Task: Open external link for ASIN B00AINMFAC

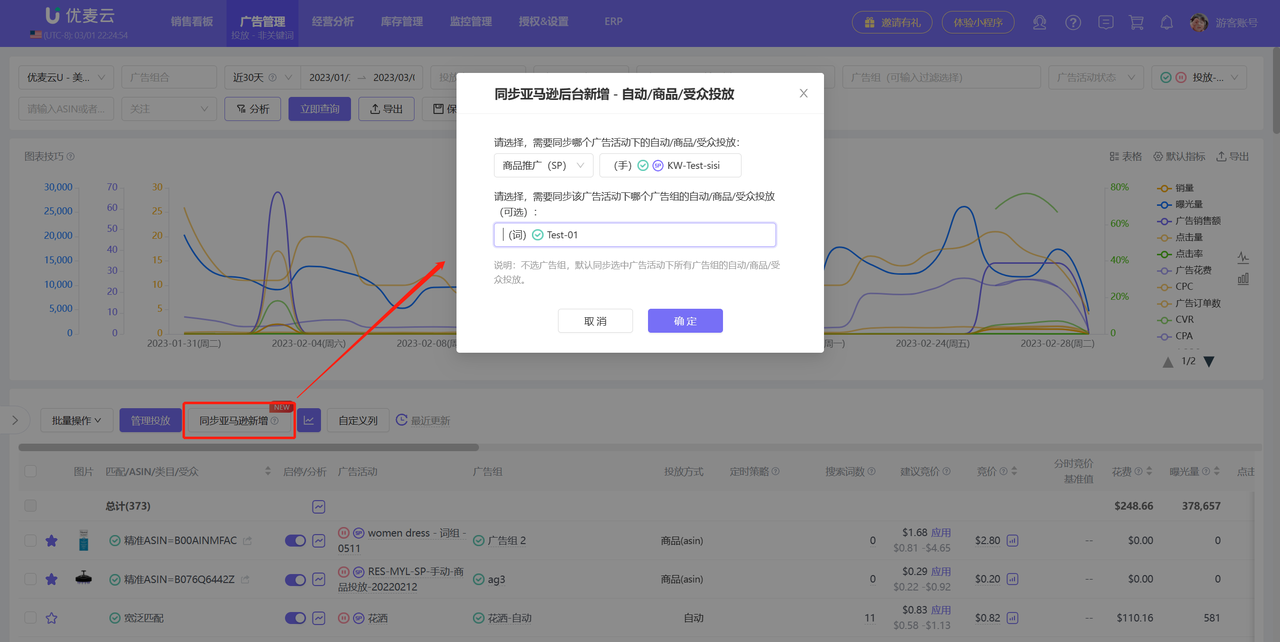Action: [x=247, y=541]
